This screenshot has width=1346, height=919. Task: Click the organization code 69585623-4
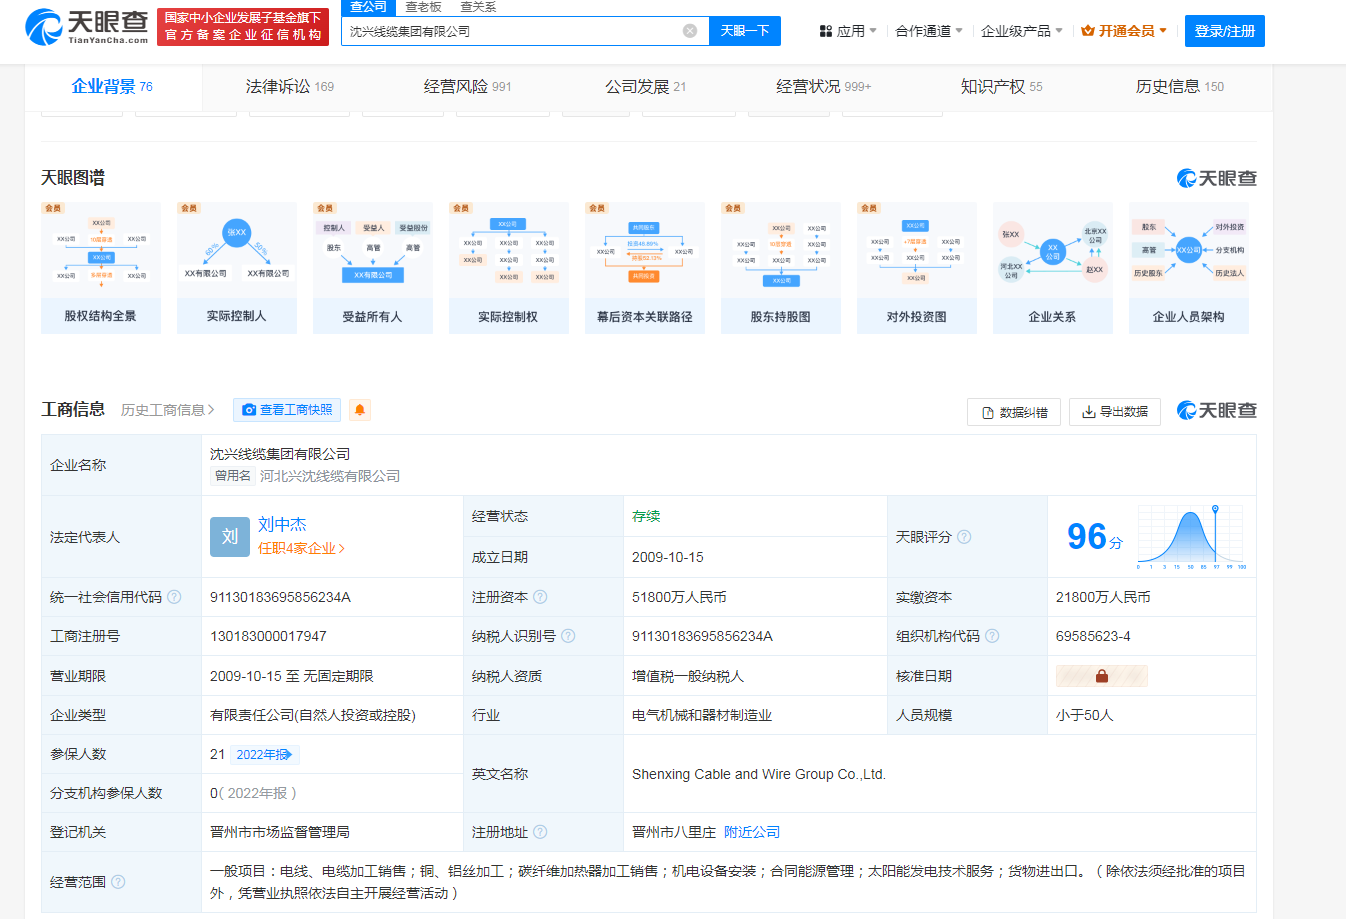pos(1093,636)
